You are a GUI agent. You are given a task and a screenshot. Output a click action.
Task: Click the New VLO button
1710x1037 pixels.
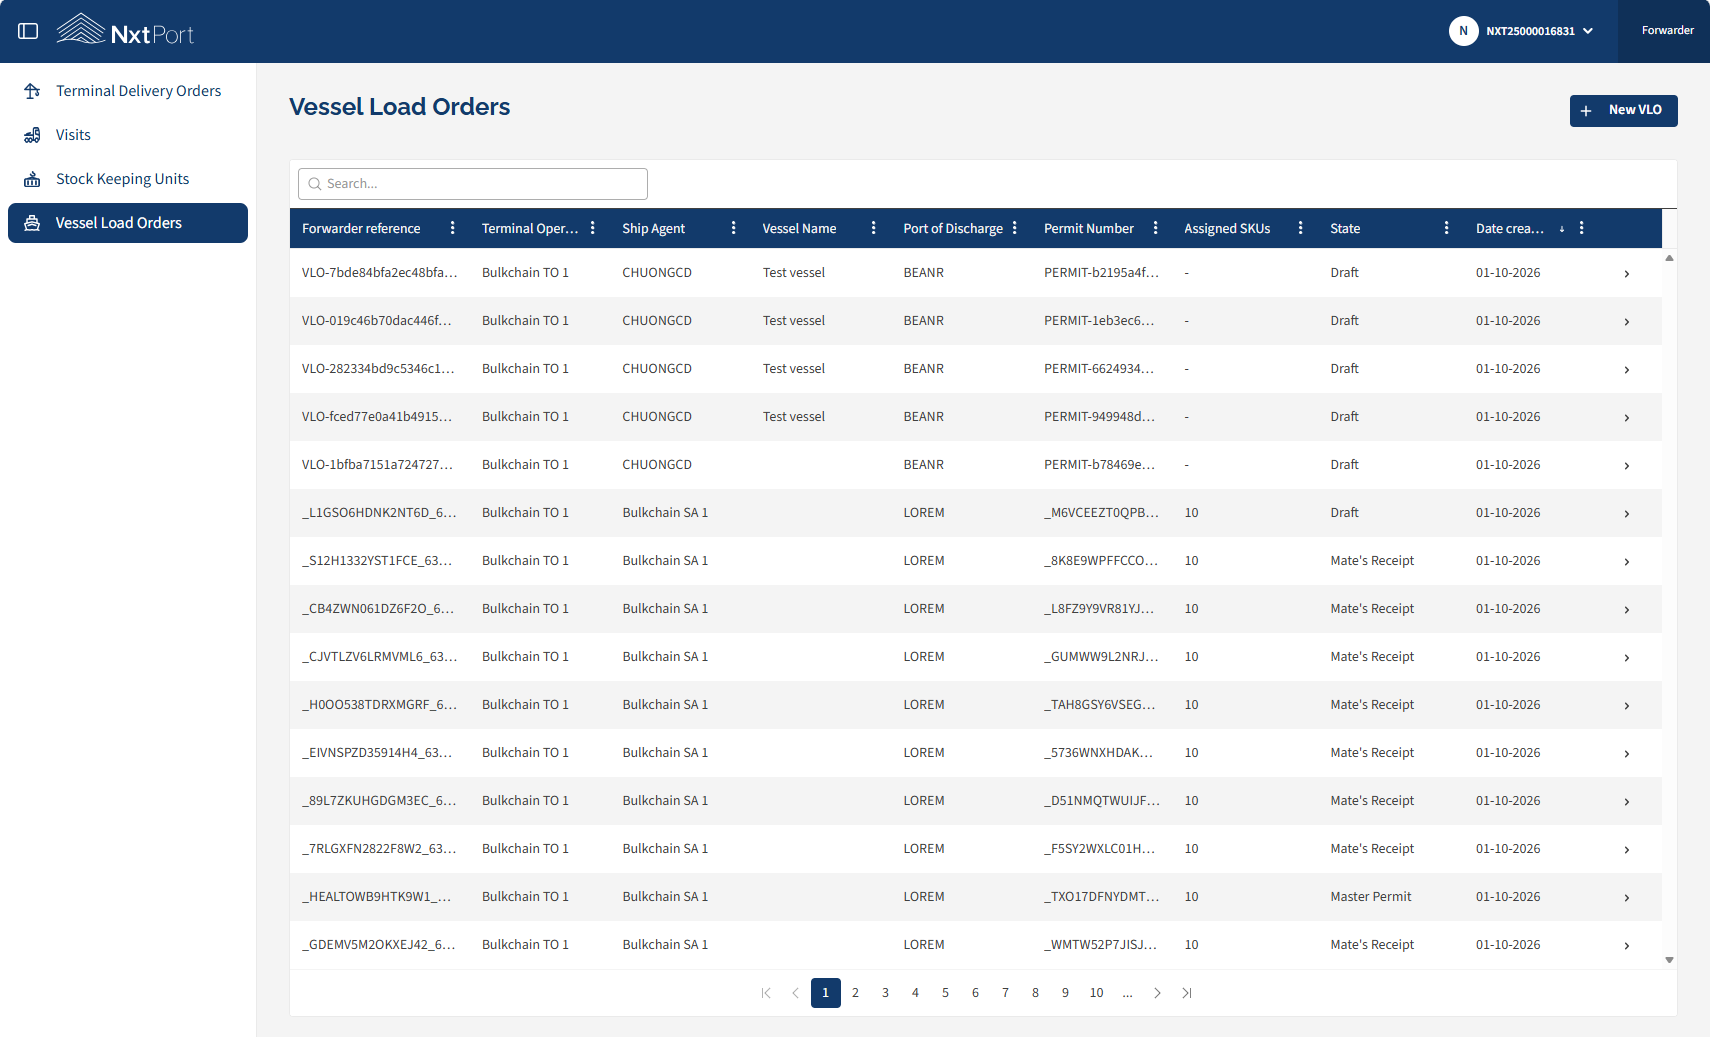1623,110
